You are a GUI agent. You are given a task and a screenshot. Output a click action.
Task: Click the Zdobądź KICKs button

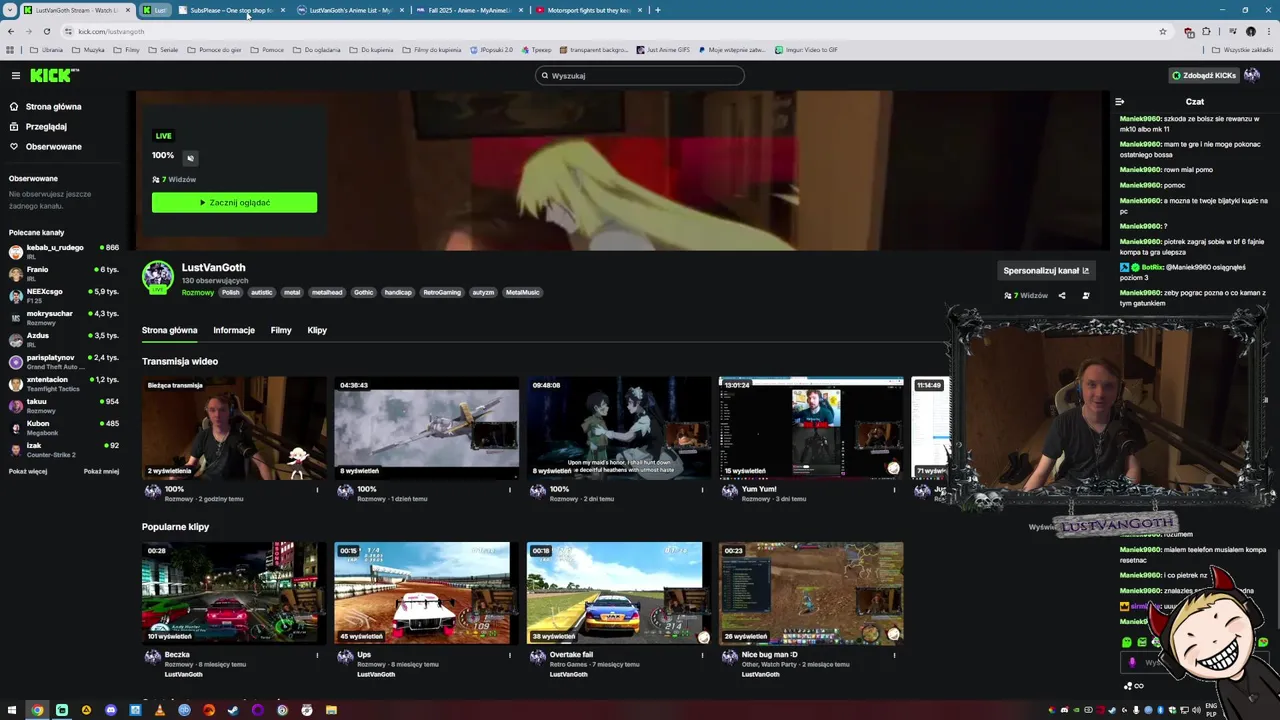(x=1204, y=76)
